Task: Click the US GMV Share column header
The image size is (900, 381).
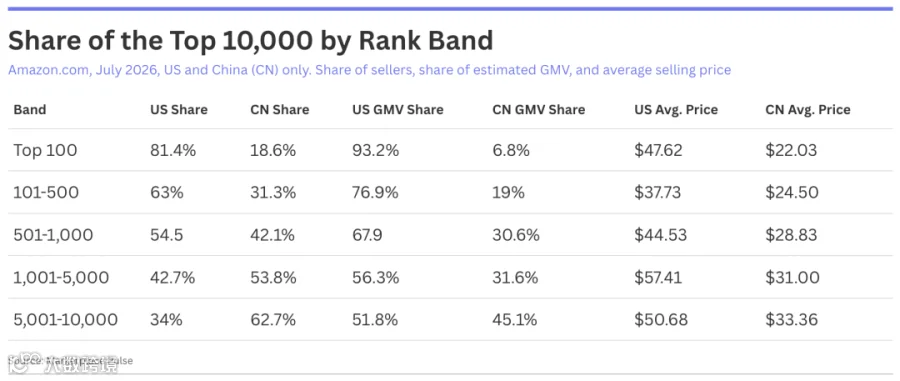Action: pos(398,110)
